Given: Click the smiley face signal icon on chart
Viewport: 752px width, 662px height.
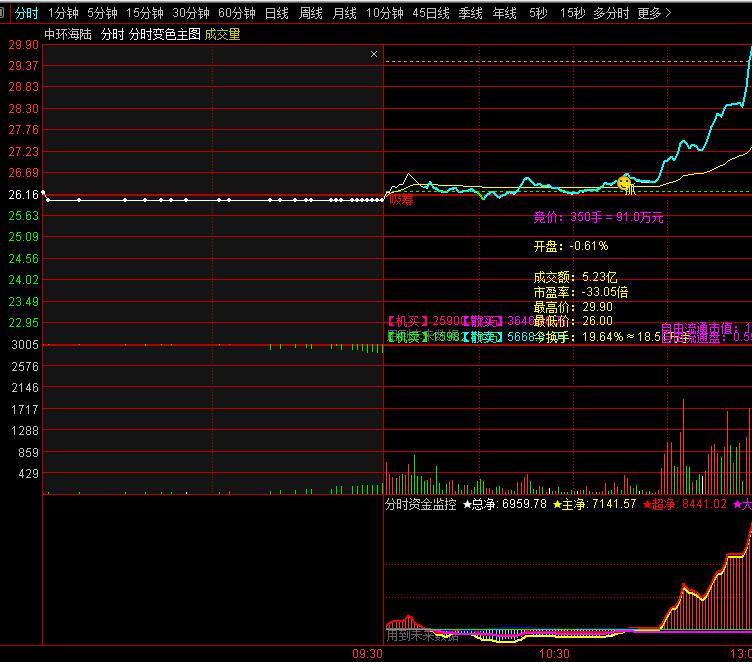Looking at the screenshot, I should (625, 182).
